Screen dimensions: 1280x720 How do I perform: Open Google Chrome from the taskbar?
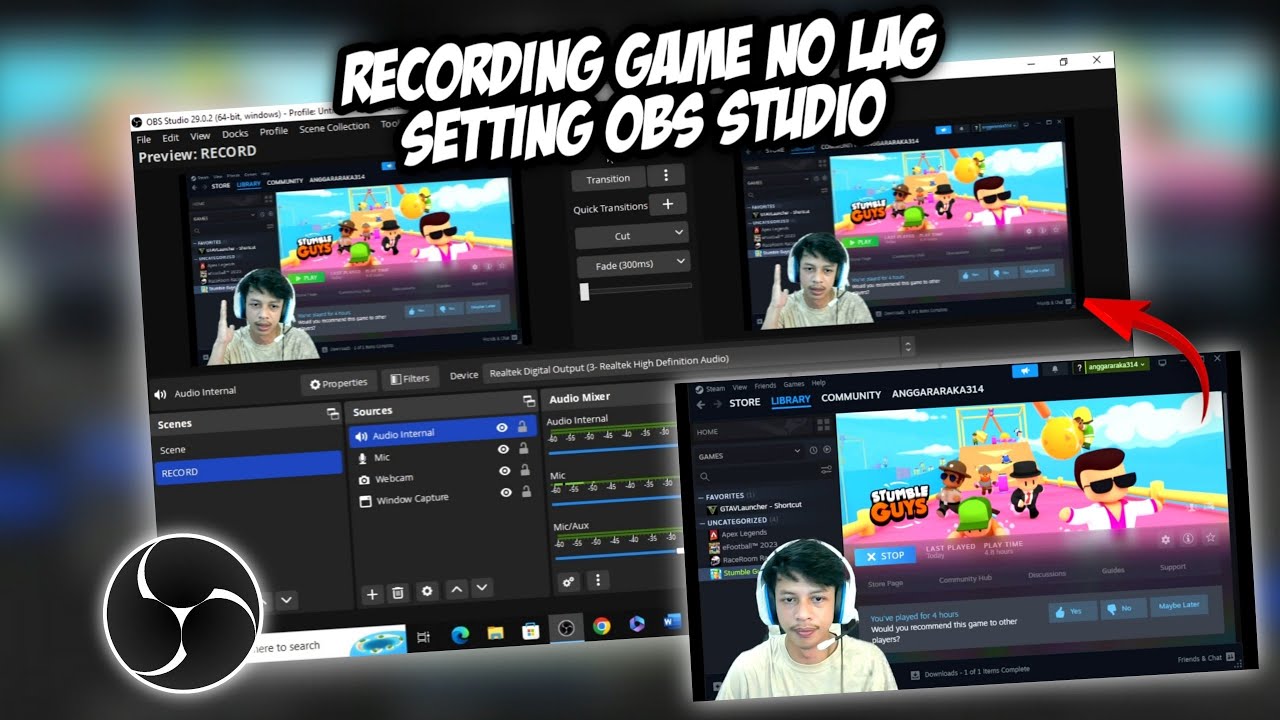pyautogui.click(x=601, y=626)
